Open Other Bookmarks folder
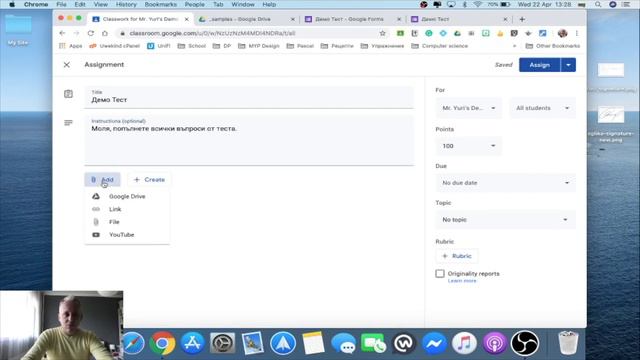Image resolution: width=640 pixels, height=360 pixels. point(553,46)
